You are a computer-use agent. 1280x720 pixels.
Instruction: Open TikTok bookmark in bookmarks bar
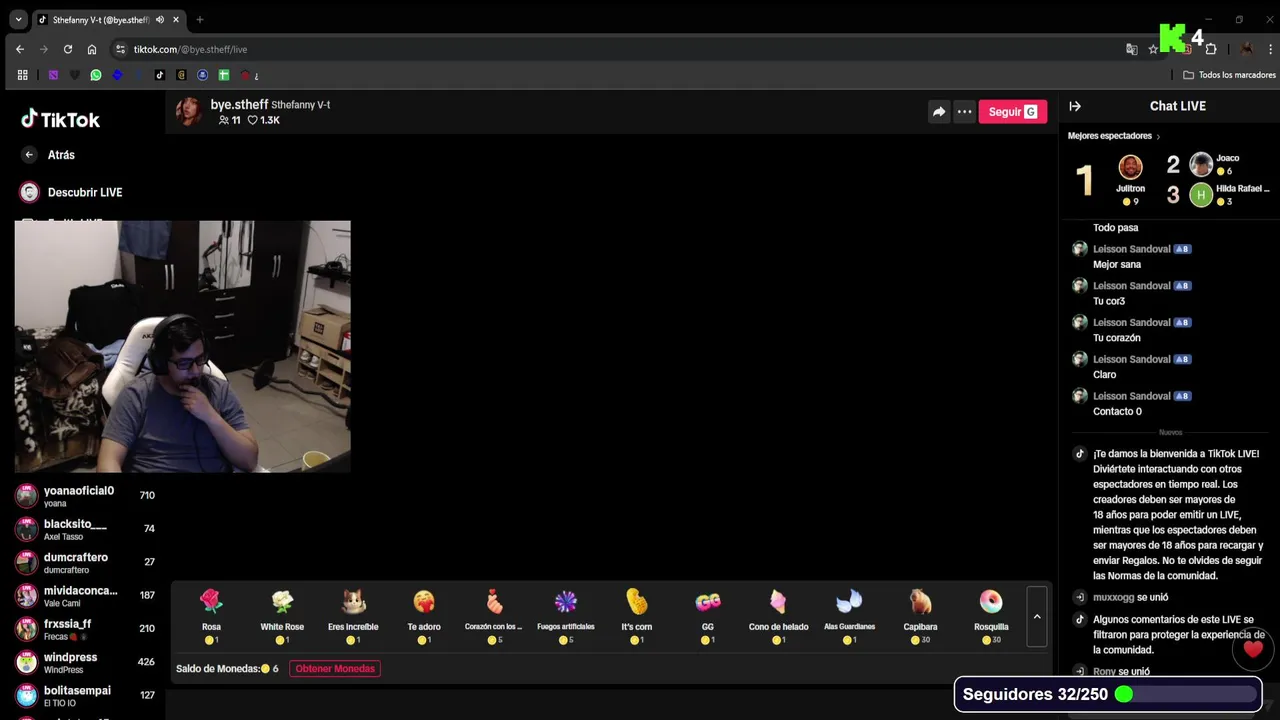click(160, 75)
